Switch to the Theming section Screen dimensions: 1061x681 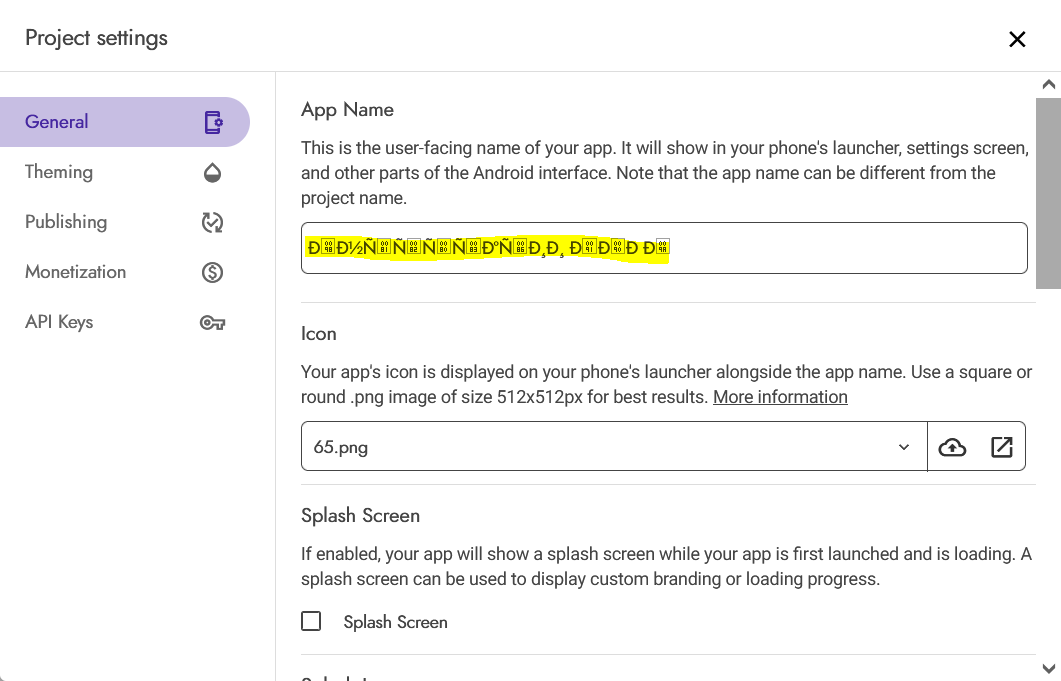coord(125,172)
